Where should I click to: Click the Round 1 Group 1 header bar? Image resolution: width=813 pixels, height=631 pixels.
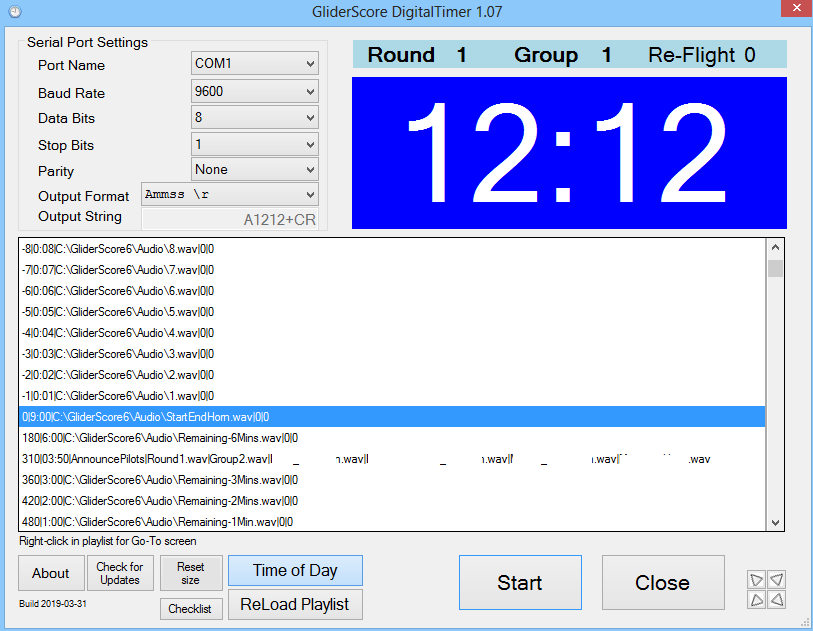coord(569,54)
